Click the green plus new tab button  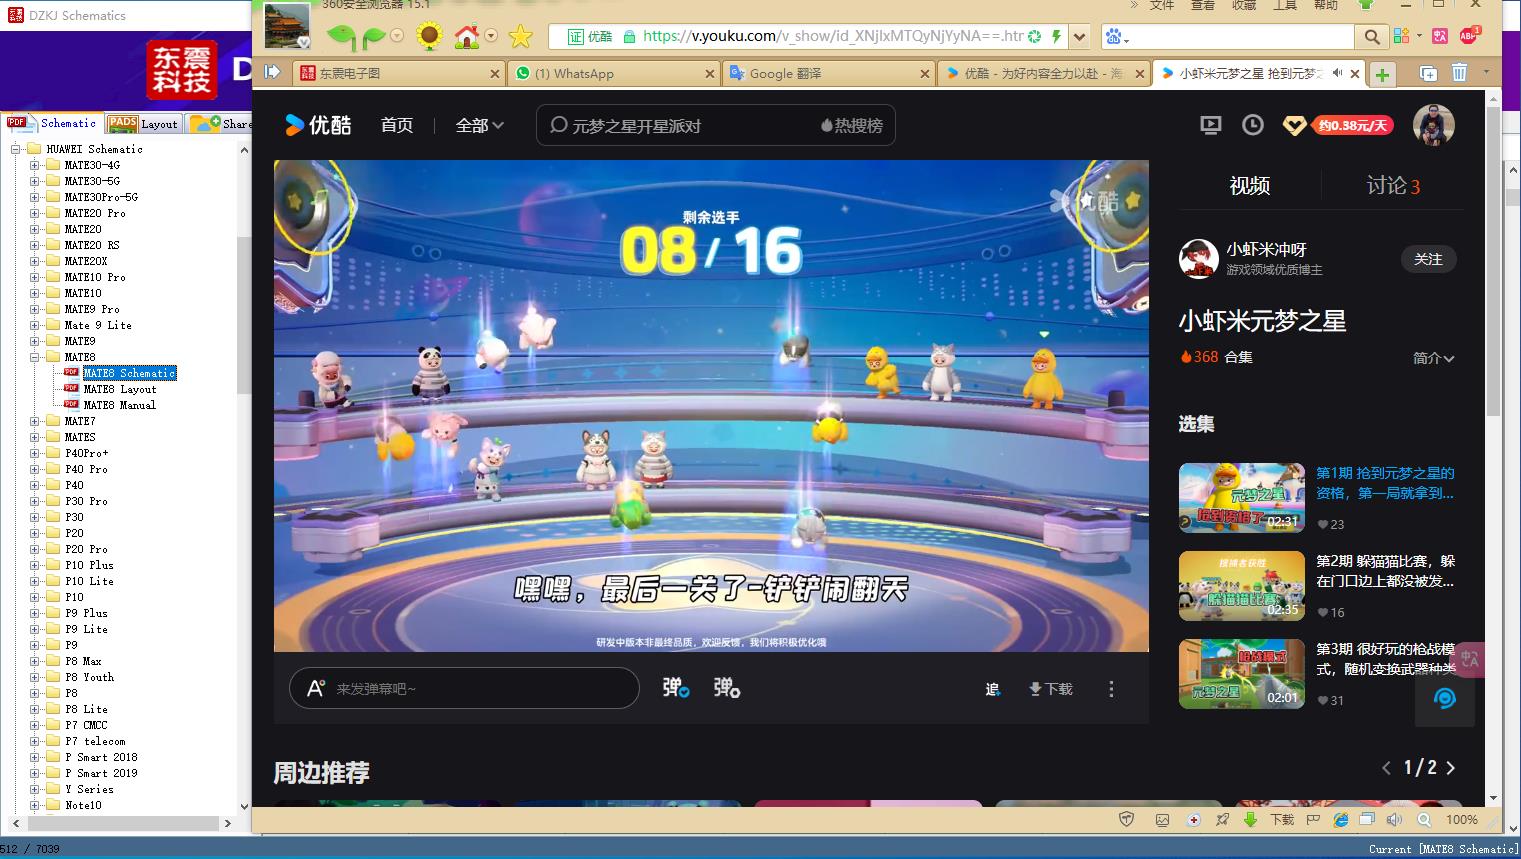tap(1382, 74)
